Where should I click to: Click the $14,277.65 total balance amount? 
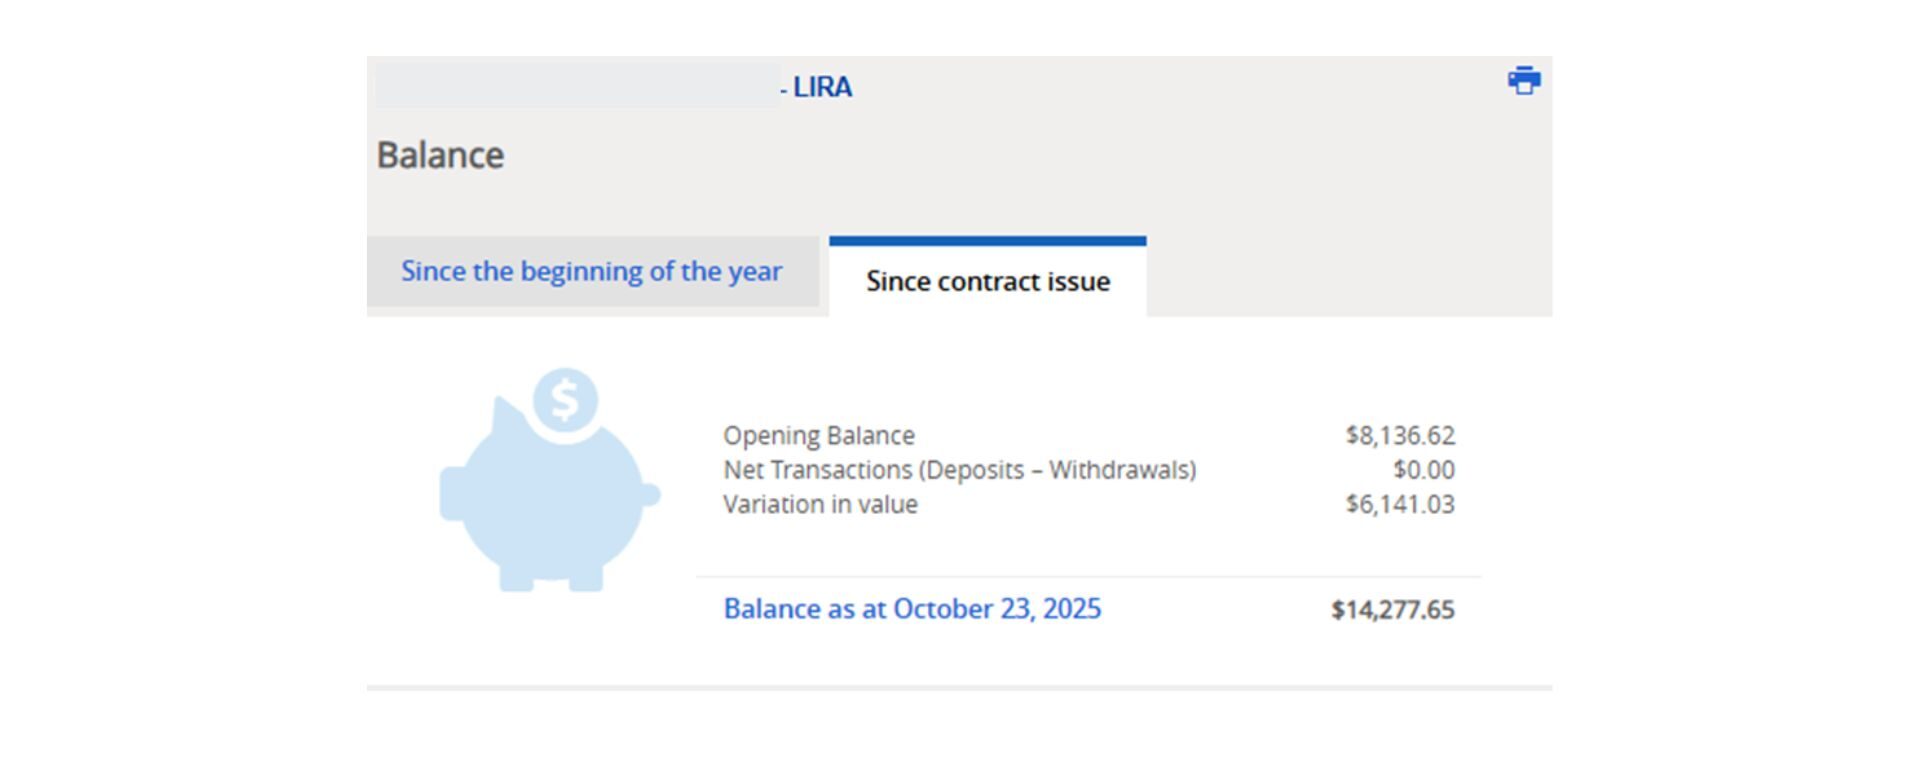tap(1392, 610)
